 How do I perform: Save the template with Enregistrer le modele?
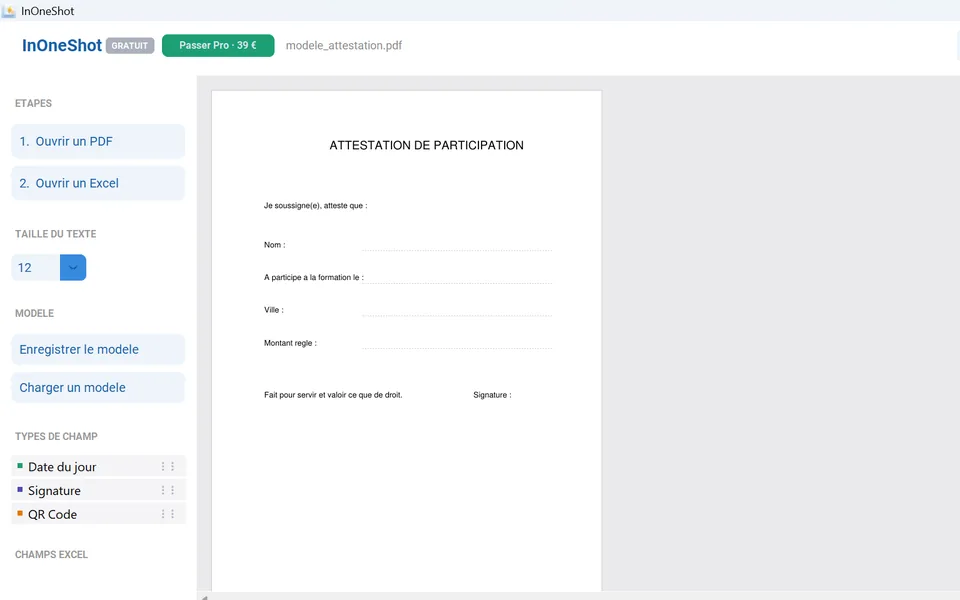98,350
